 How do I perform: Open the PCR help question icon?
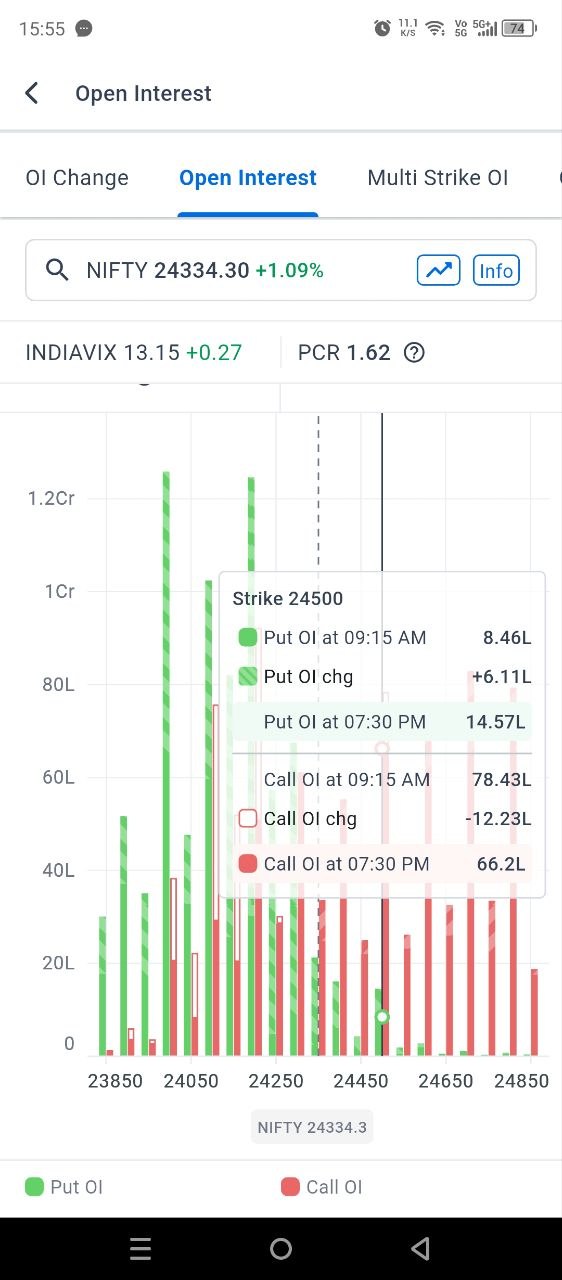click(x=414, y=353)
